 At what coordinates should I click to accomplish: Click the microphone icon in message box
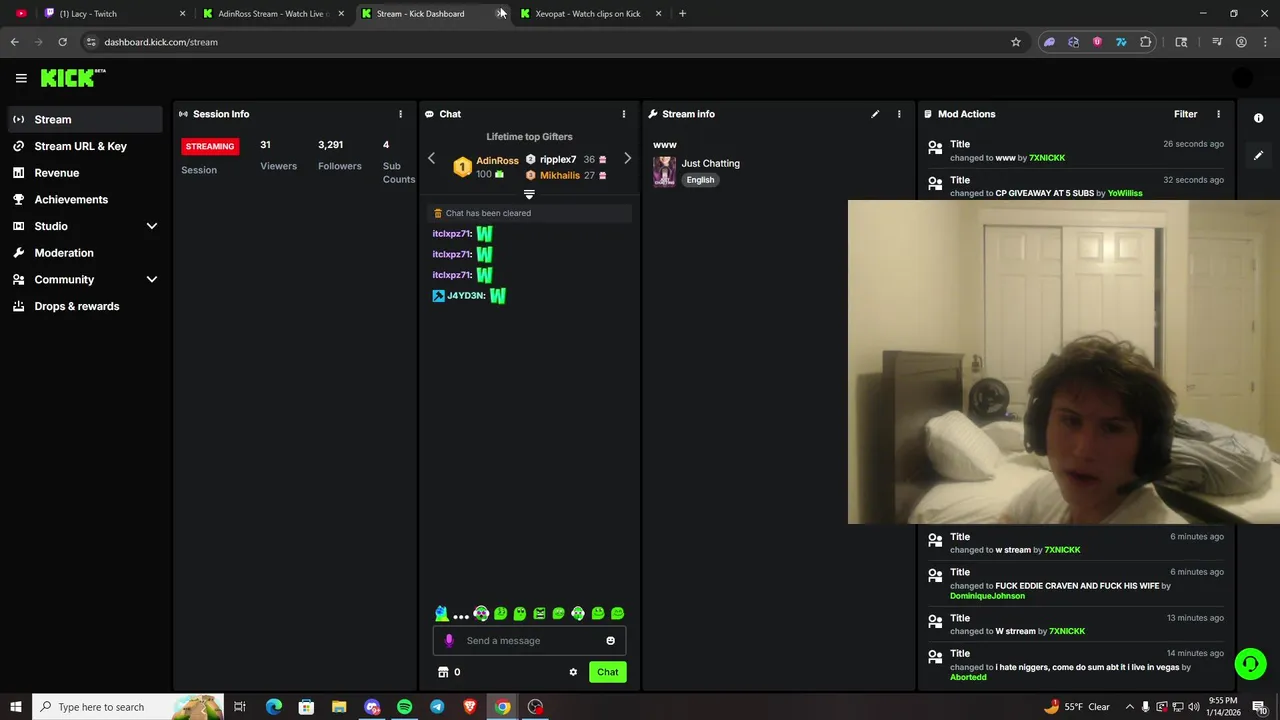(x=449, y=641)
